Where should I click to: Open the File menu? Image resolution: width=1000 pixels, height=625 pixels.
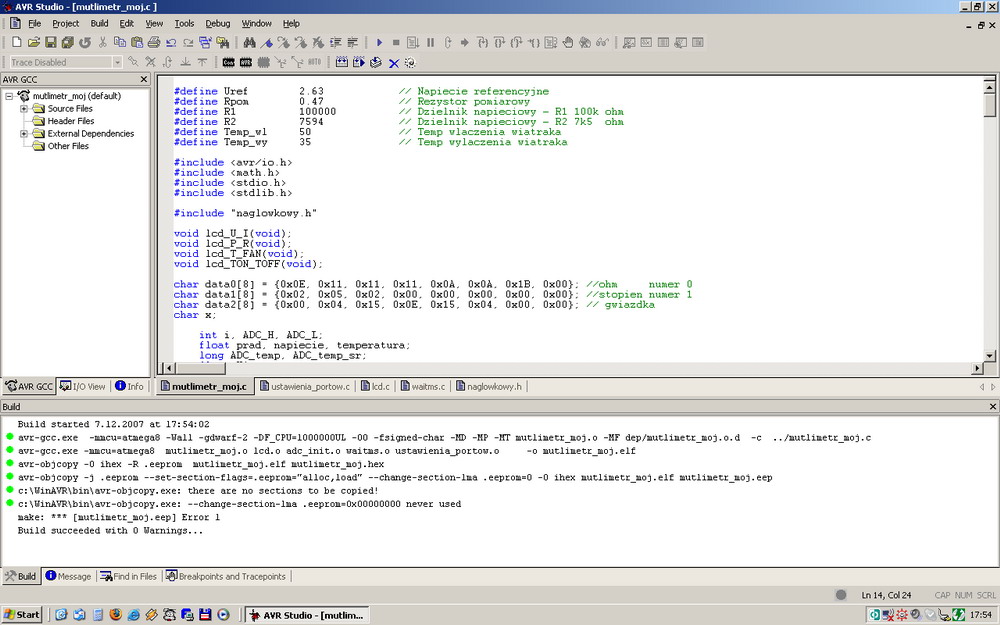(34, 24)
